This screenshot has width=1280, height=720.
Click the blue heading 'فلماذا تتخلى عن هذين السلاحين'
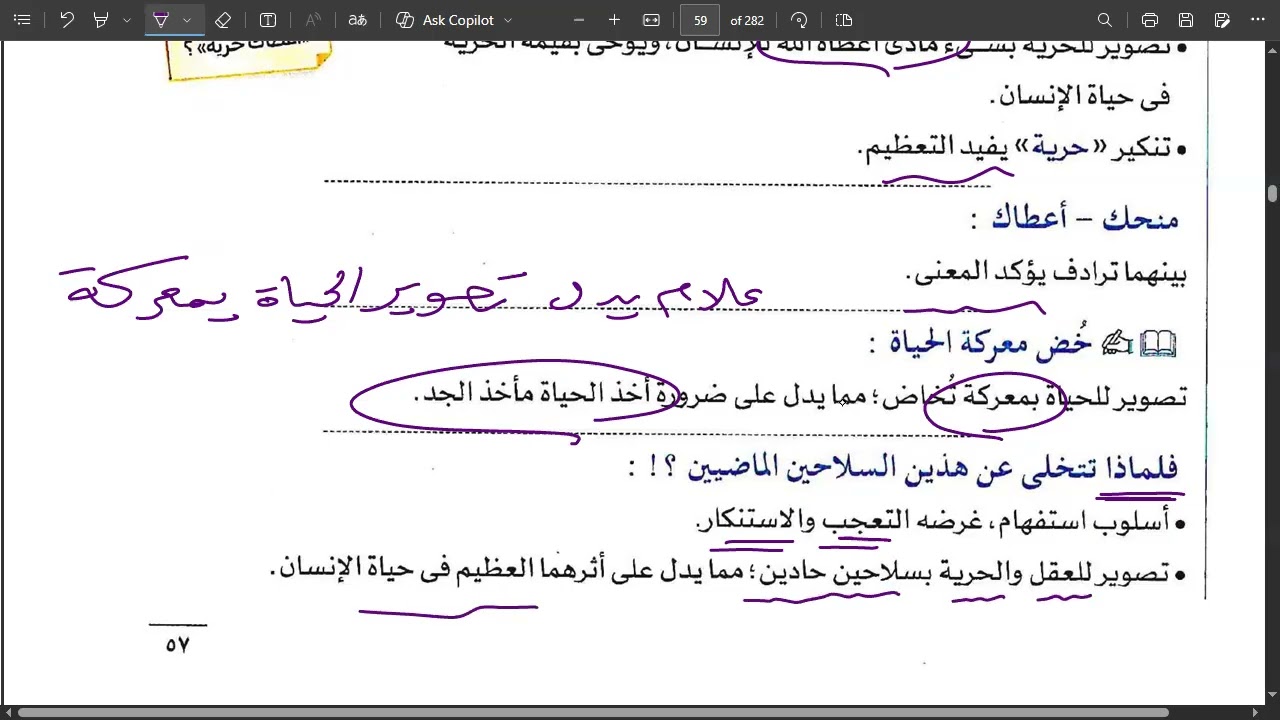pos(933,467)
